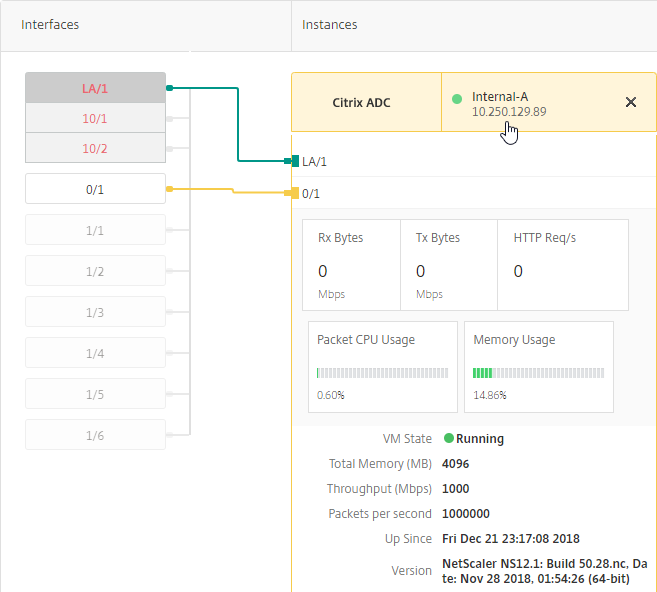The image size is (657, 592).
Task: Click the yellow 0/1 connector square
Action: tap(295, 193)
